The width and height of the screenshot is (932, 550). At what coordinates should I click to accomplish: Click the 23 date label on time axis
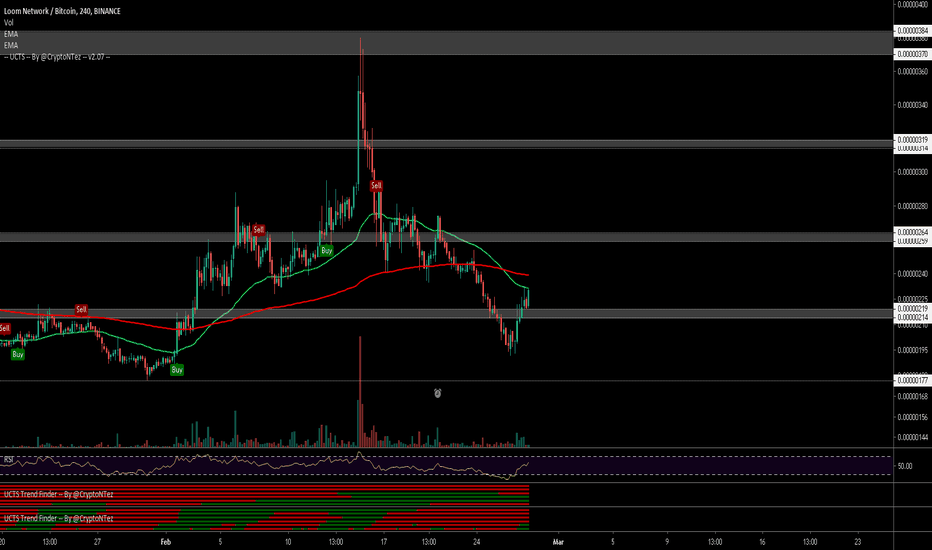858,542
